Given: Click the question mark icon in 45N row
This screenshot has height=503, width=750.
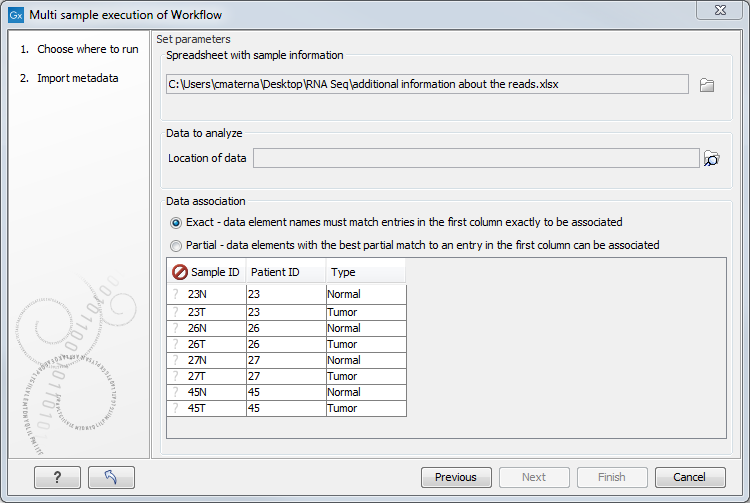Looking at the screenshot, I should [176, 392].
